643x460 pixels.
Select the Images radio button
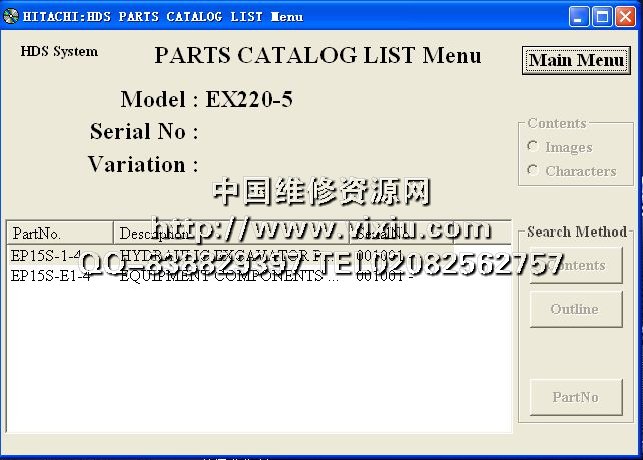pyautogui.click(x=533, y=147)
